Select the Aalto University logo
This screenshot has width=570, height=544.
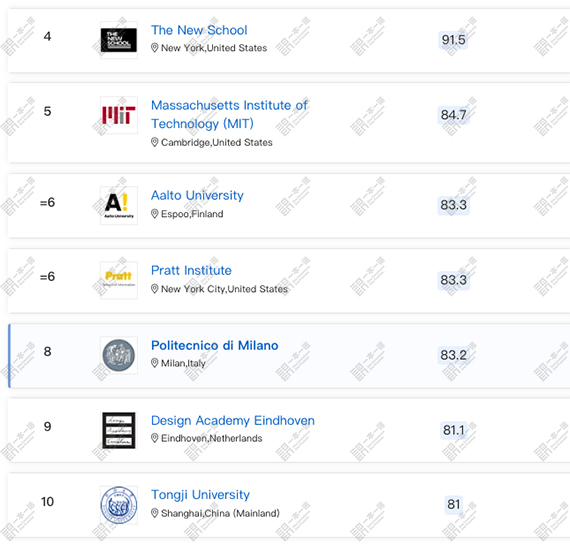coord(119,205)
